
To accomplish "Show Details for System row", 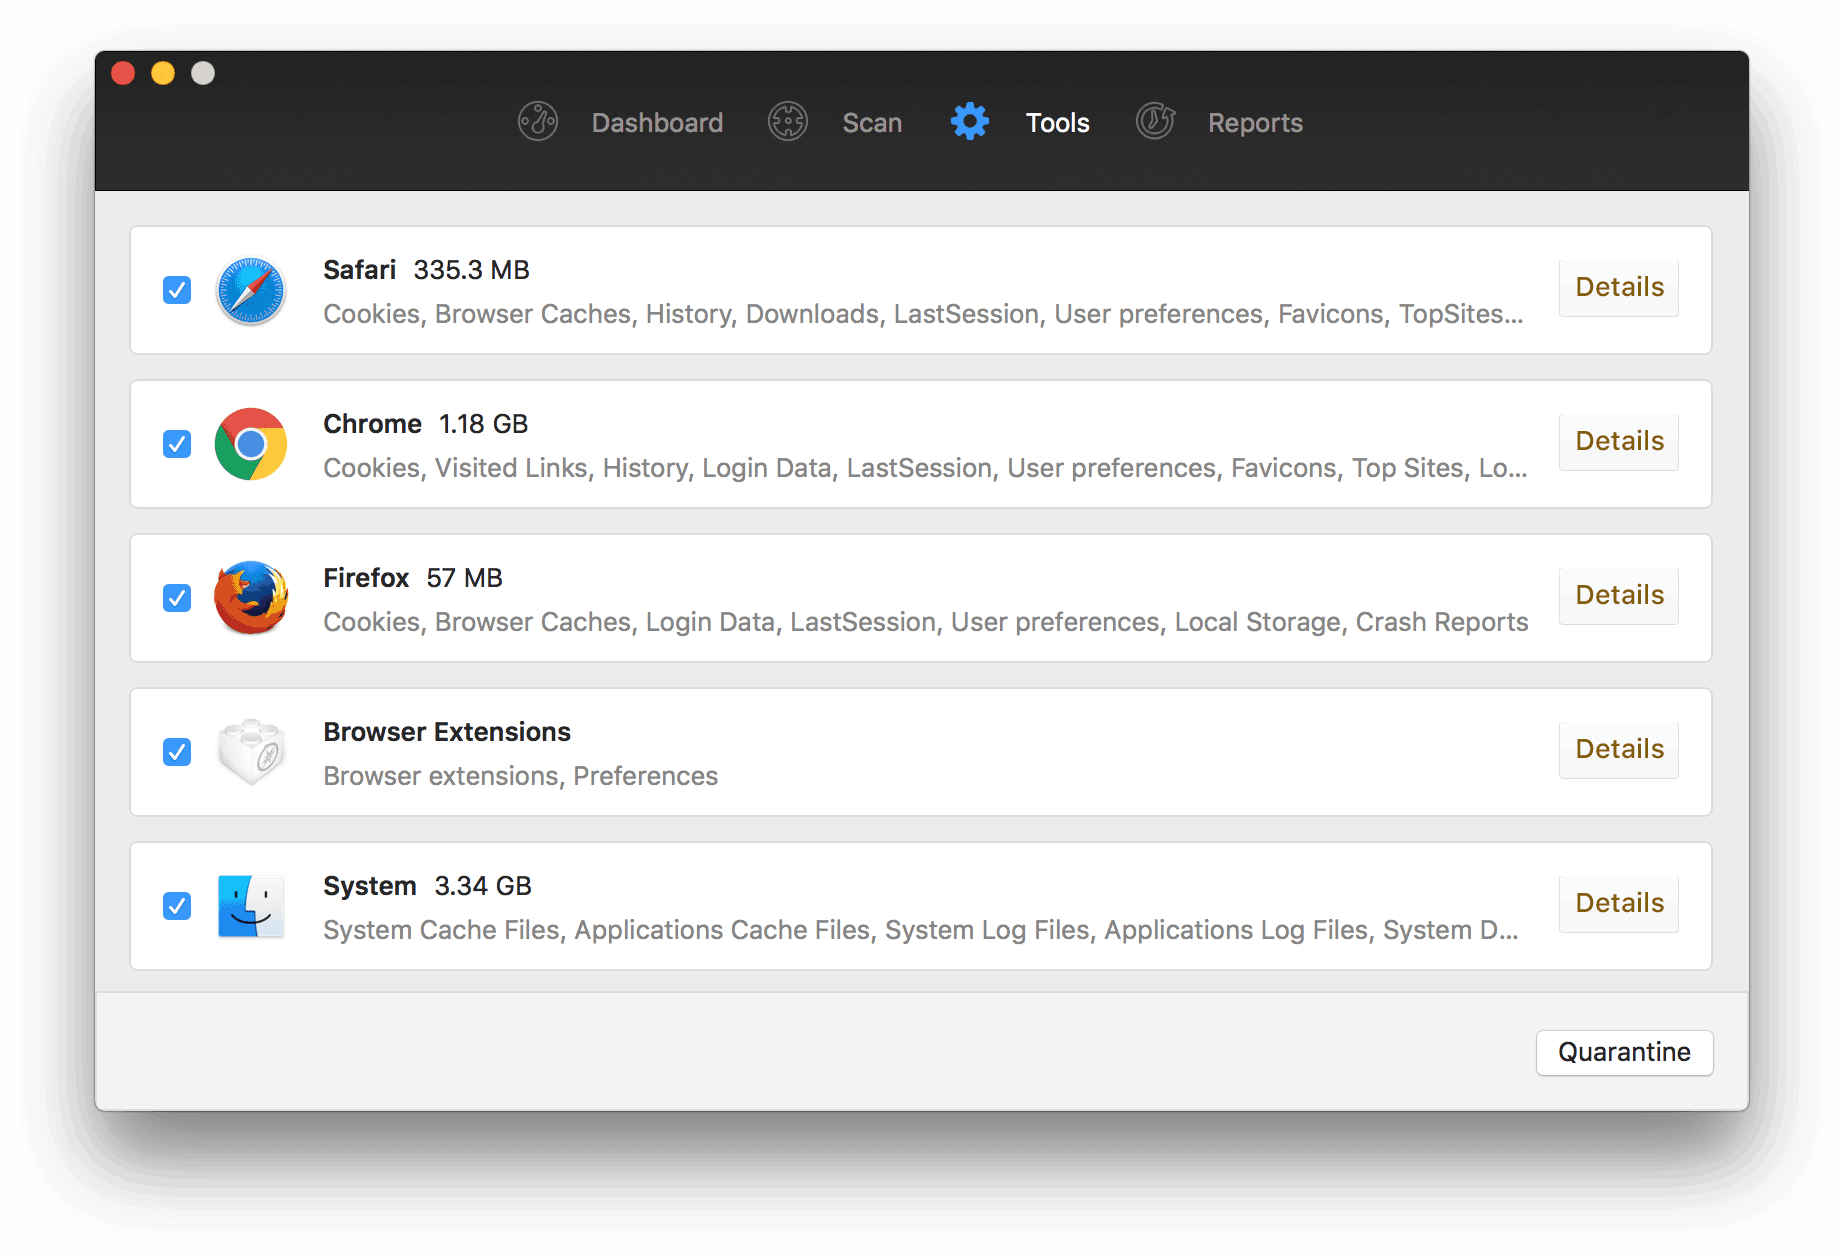I will (x=1619, y=903).
